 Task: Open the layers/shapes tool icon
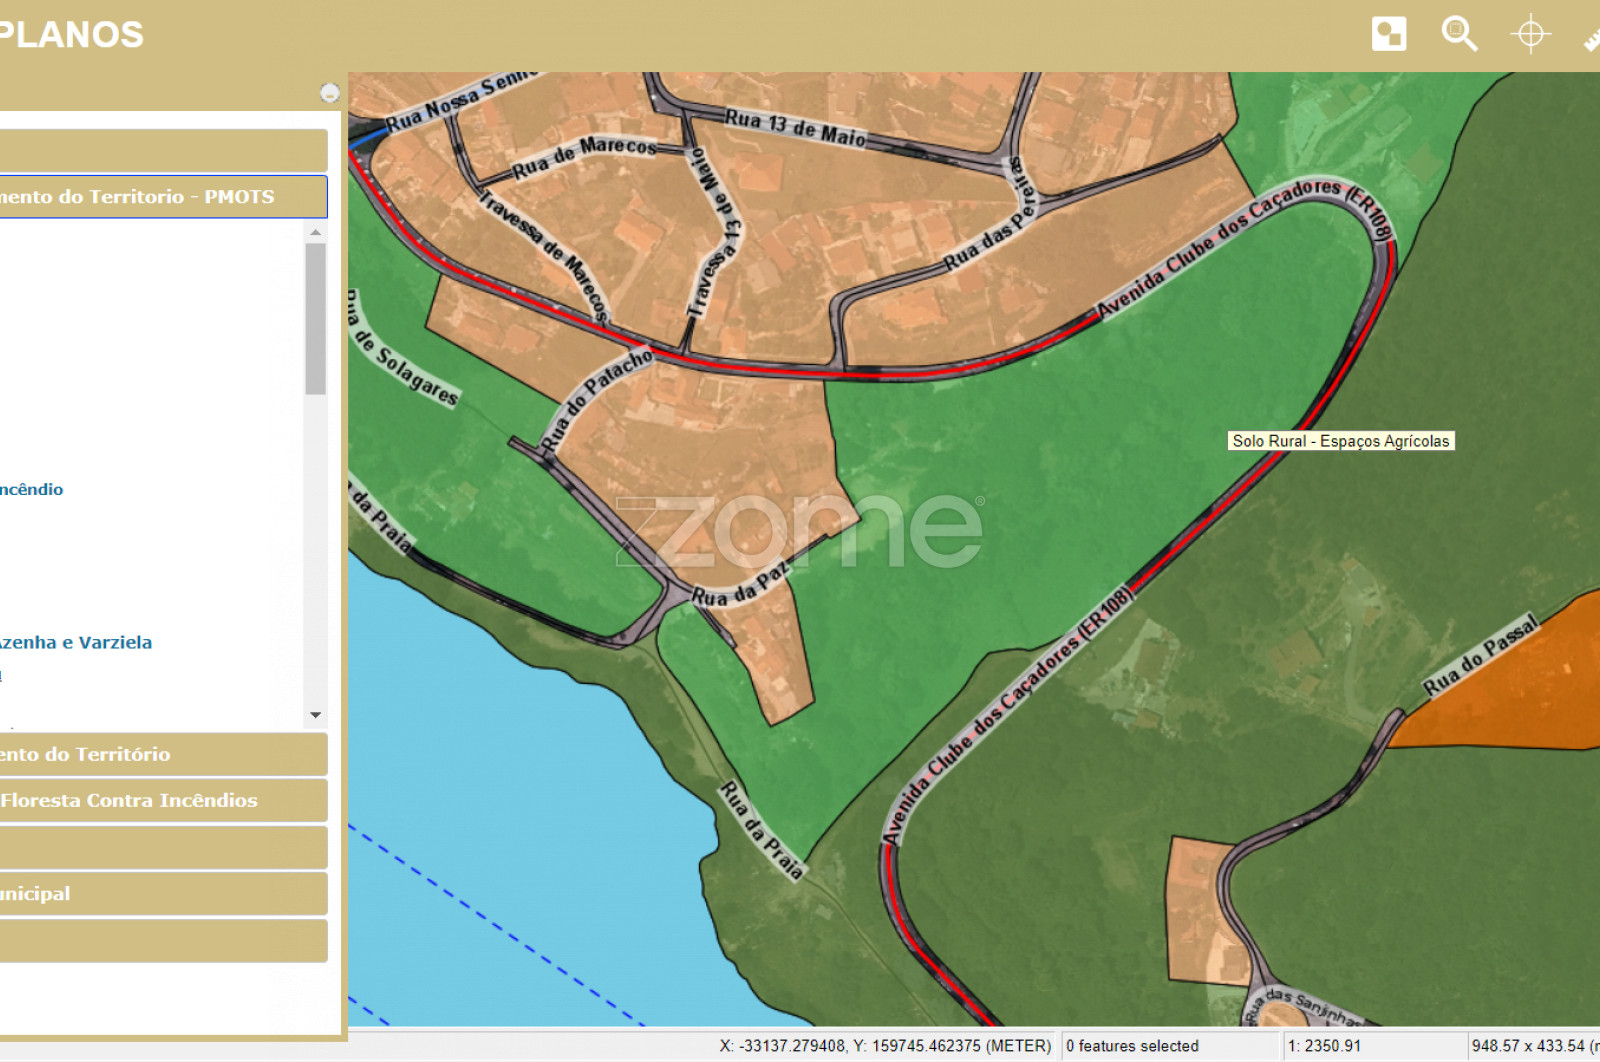pyautogui.click(x=1388, y=34)
